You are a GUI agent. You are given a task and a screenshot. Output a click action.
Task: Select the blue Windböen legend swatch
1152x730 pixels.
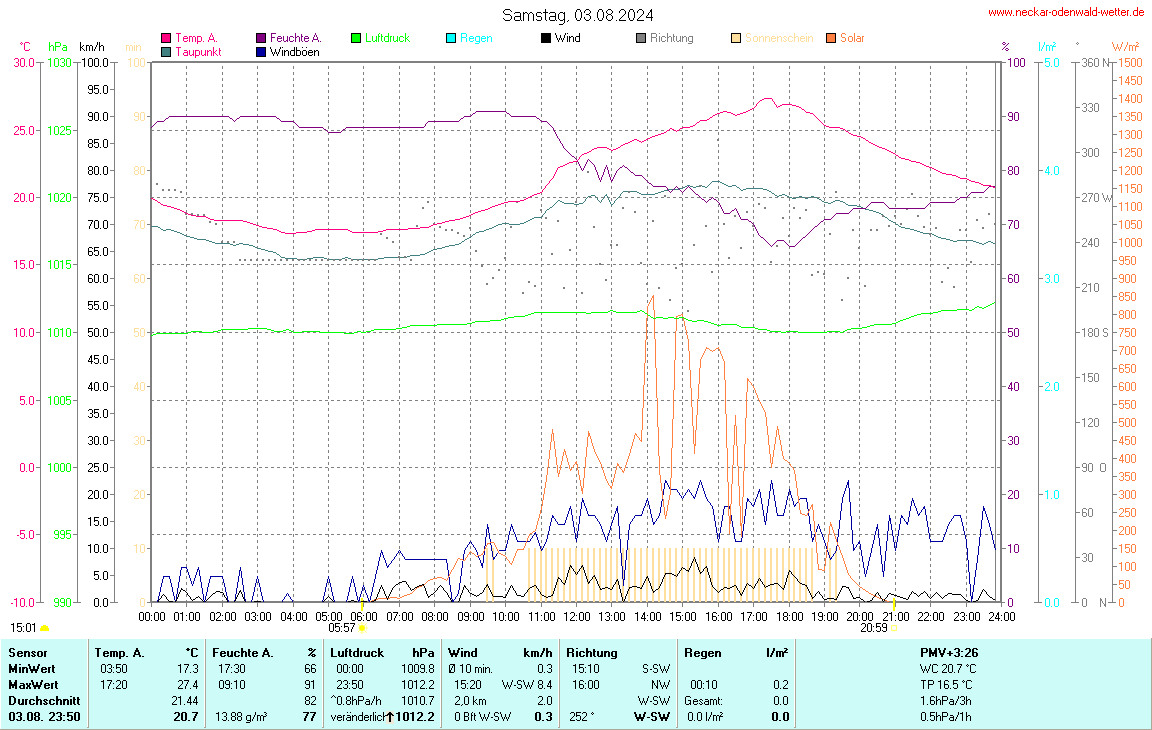pyautogui.click(x=261, y=51)
